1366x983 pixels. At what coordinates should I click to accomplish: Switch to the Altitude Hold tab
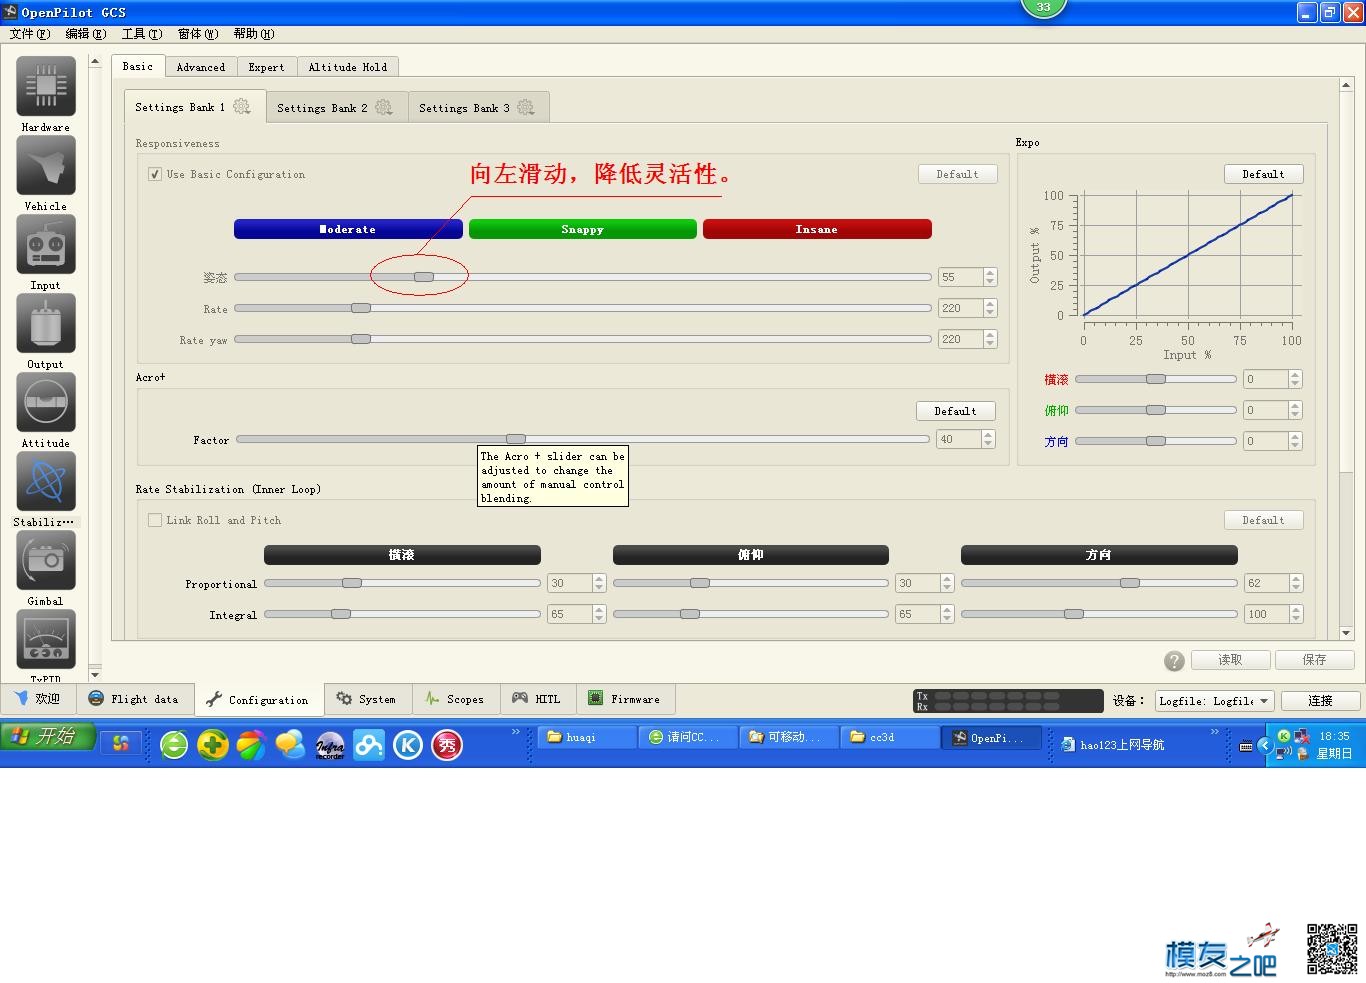tap(348, 67)
